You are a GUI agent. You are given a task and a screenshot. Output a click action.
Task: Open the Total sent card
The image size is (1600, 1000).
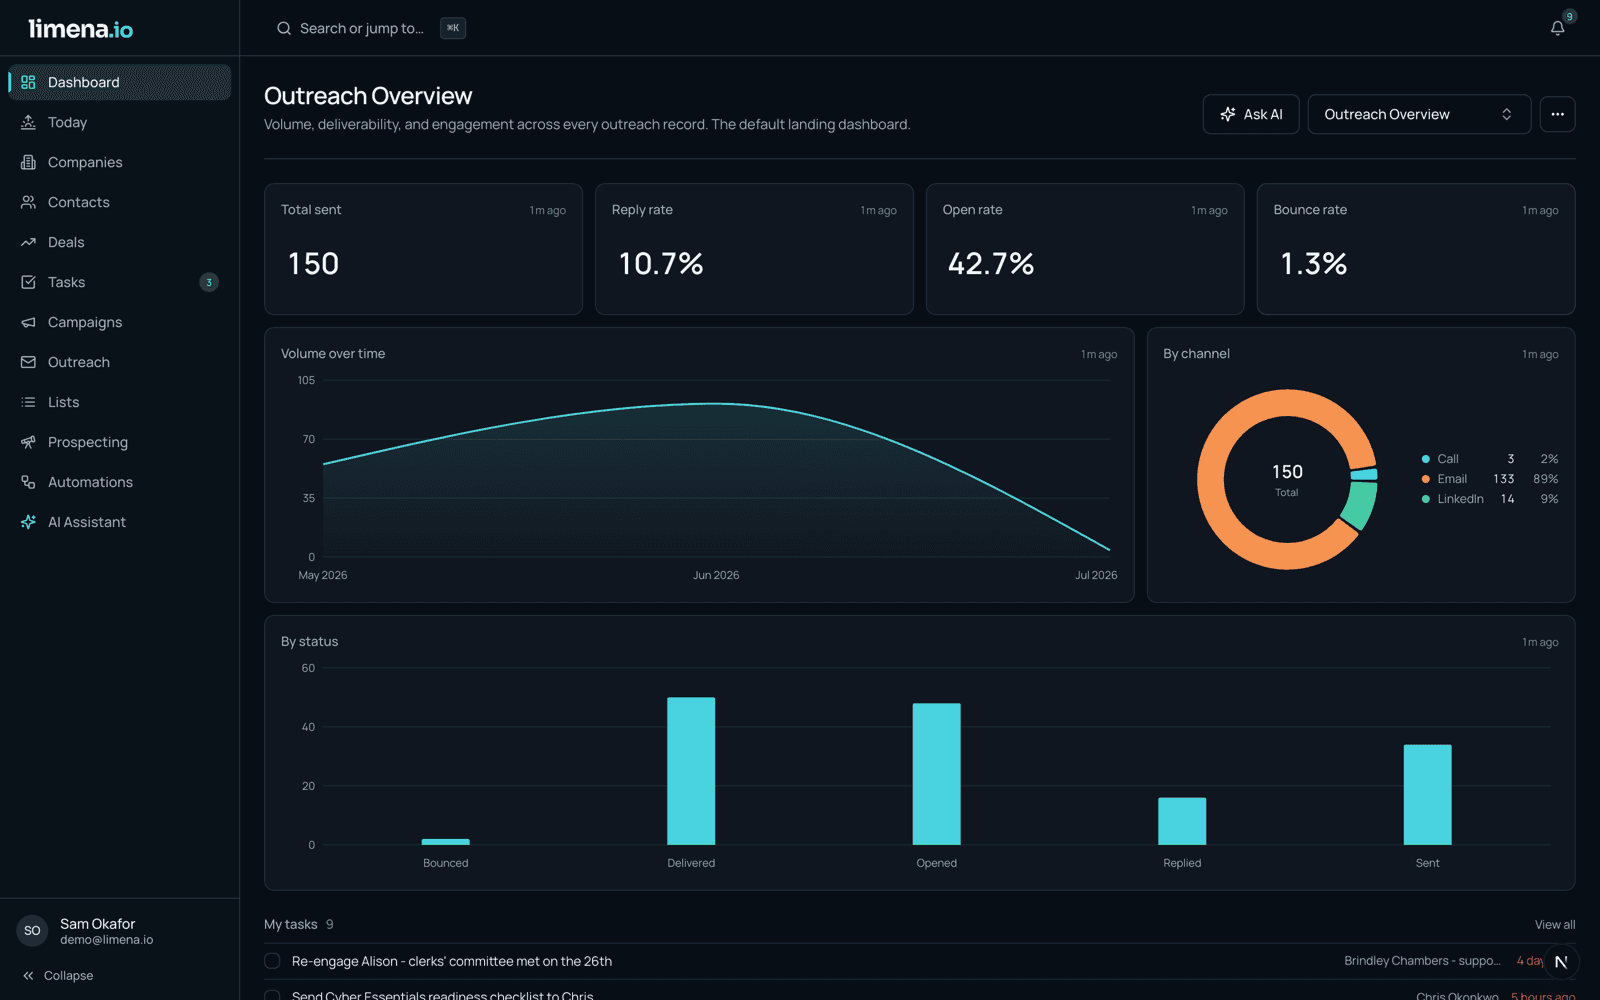coord(423,249)
